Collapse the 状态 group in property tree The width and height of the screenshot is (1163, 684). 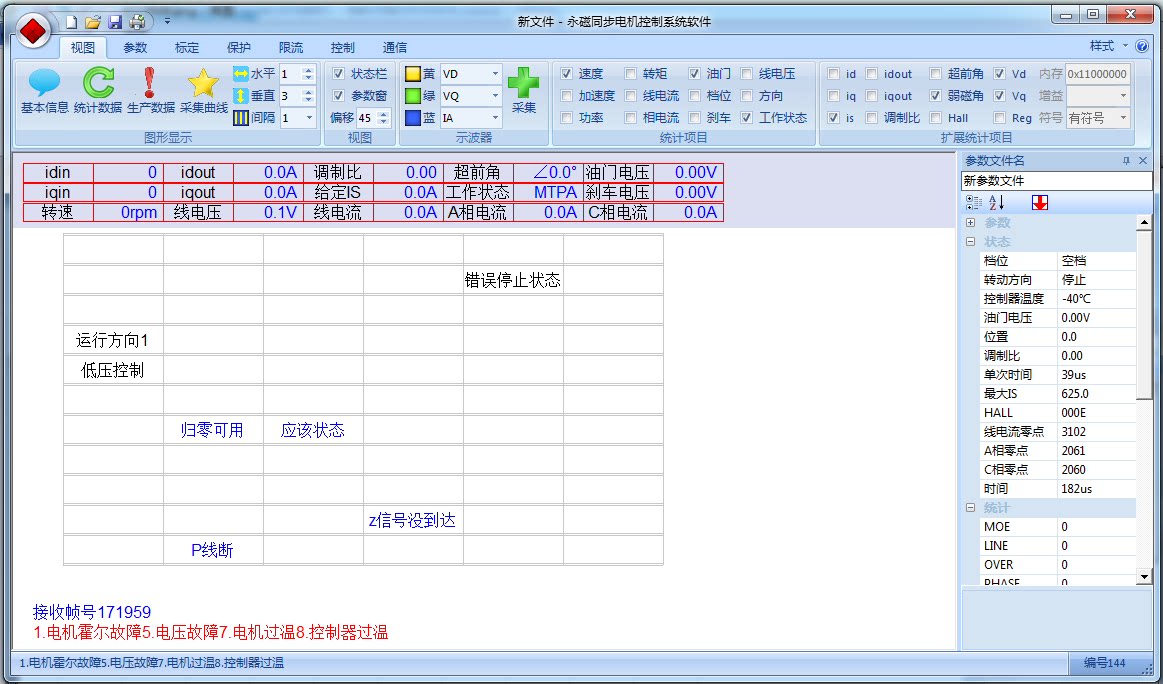pos(970,242)
